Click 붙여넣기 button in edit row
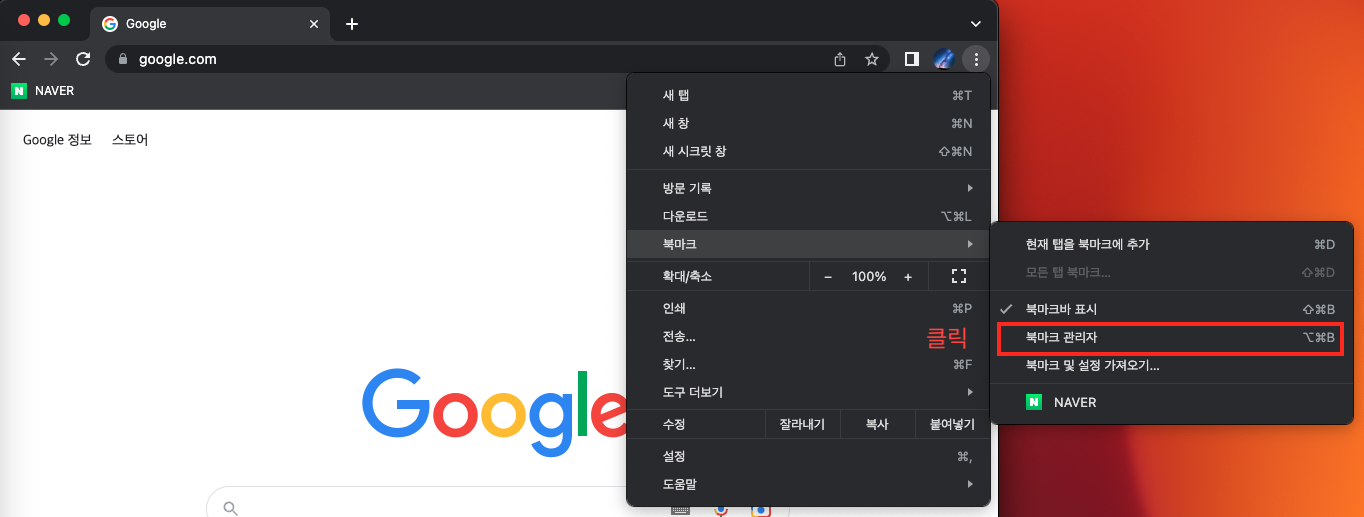This screenshot has height=517, width=1364. coord(952,424)
